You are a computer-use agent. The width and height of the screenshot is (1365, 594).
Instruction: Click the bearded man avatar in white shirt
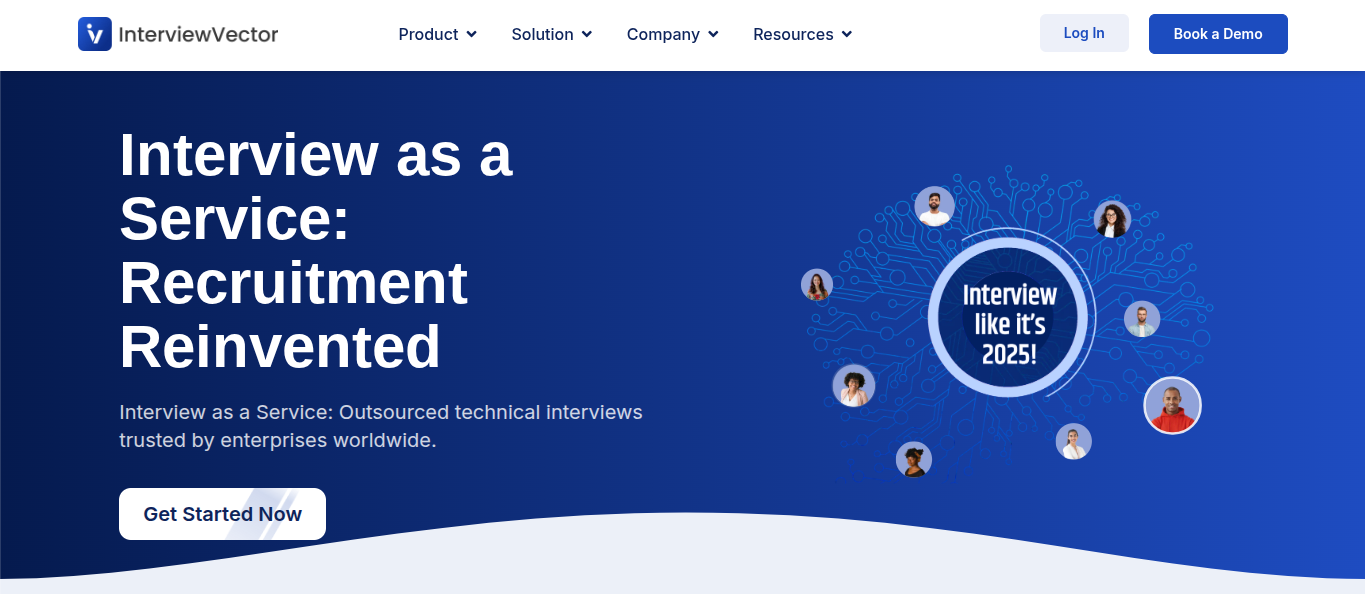934,206
